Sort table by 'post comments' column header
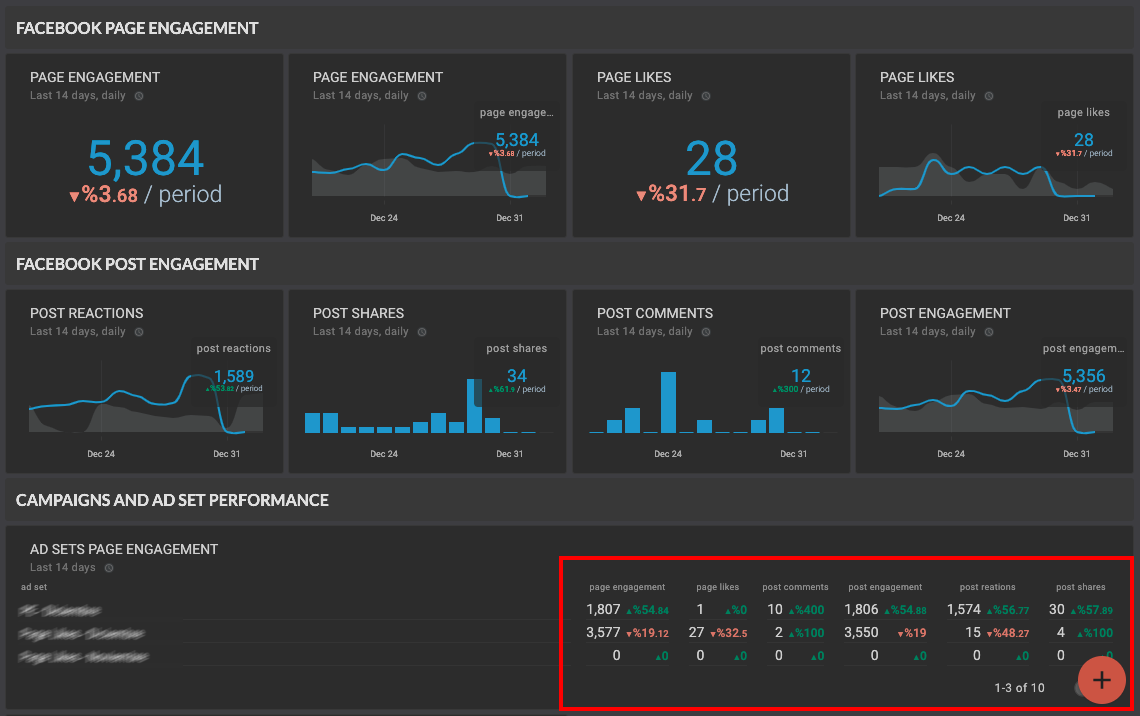 coord(795,587)
